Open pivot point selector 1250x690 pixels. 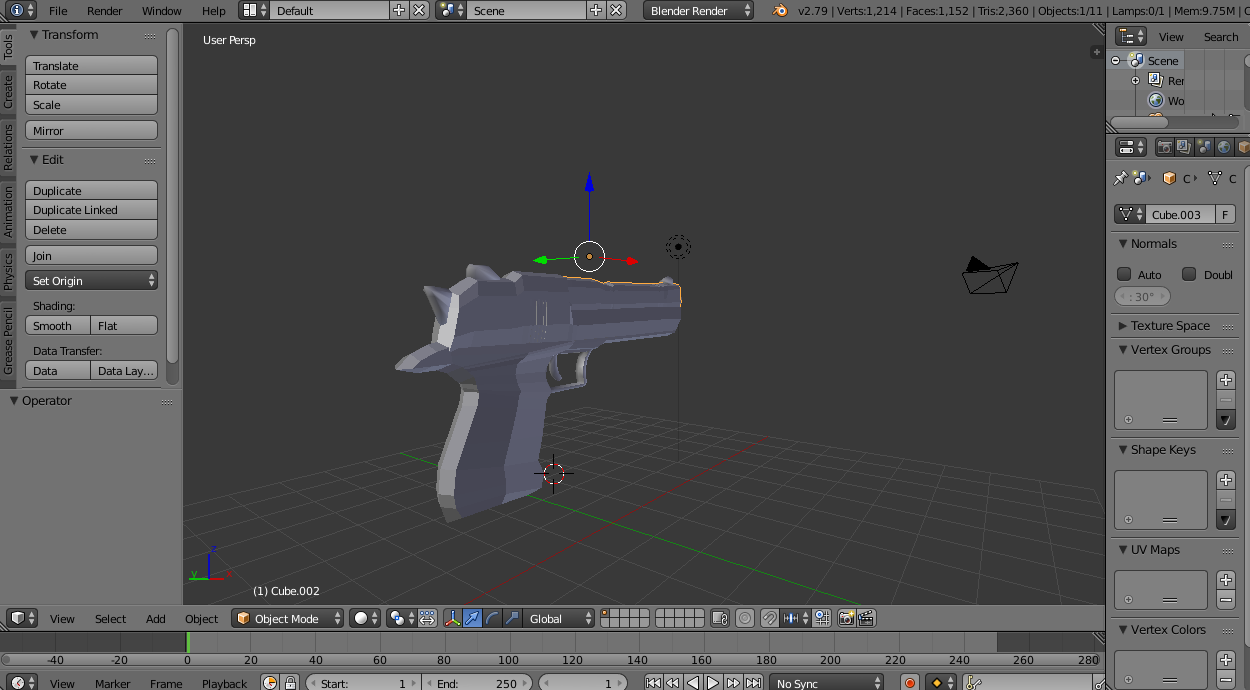pos(401,618)
